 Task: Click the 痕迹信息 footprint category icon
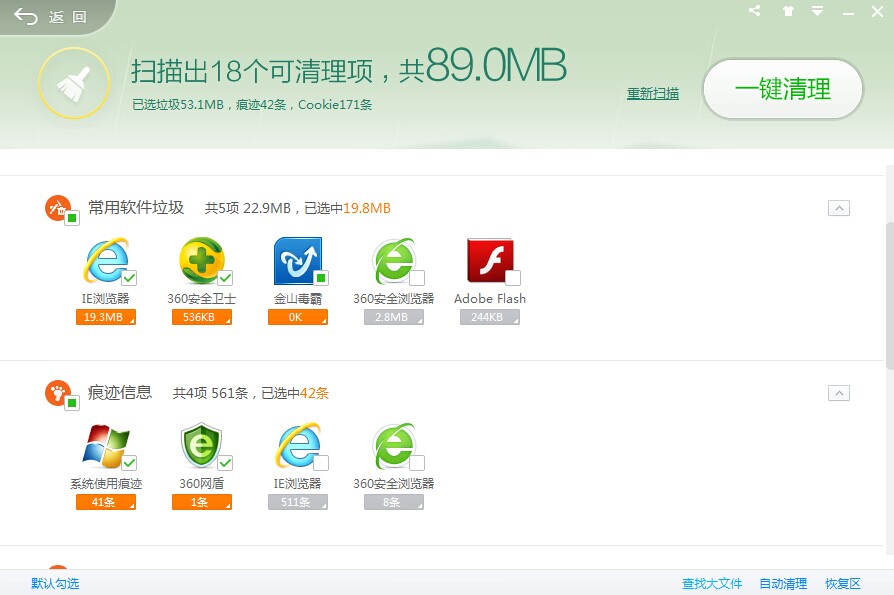58,393
